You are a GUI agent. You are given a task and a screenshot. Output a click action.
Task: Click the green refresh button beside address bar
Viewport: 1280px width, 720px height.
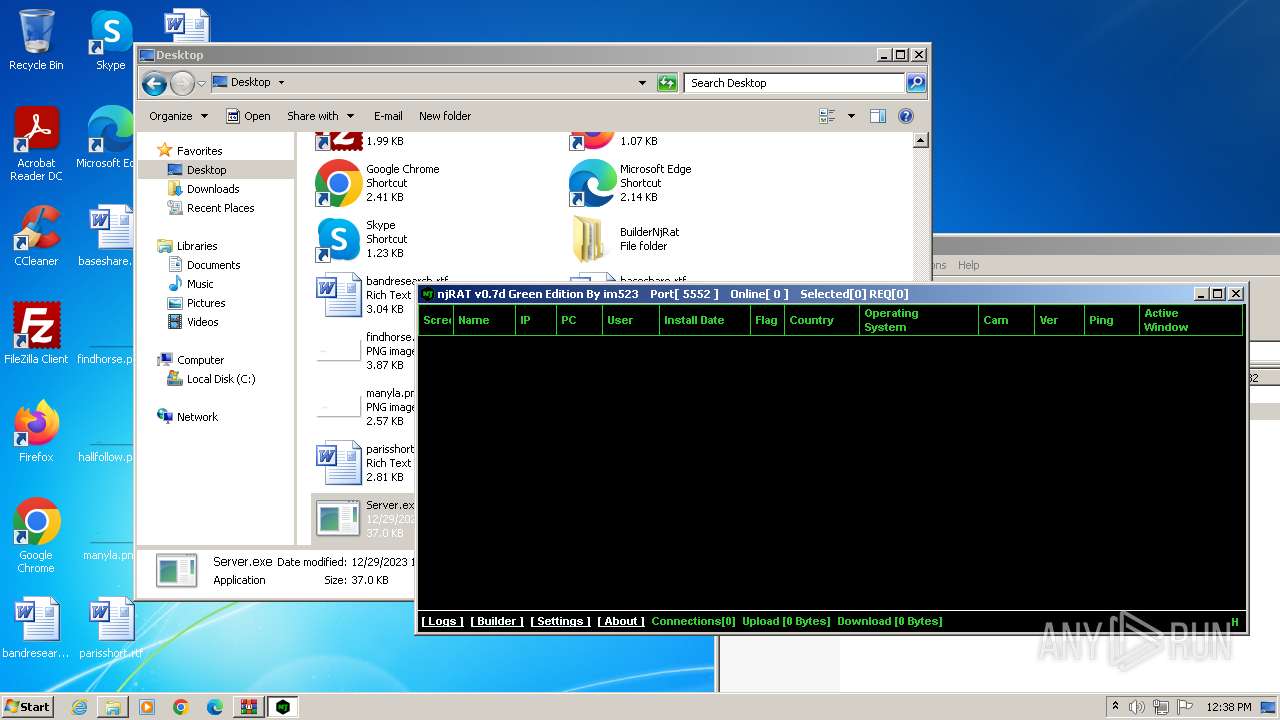(667, 83)
